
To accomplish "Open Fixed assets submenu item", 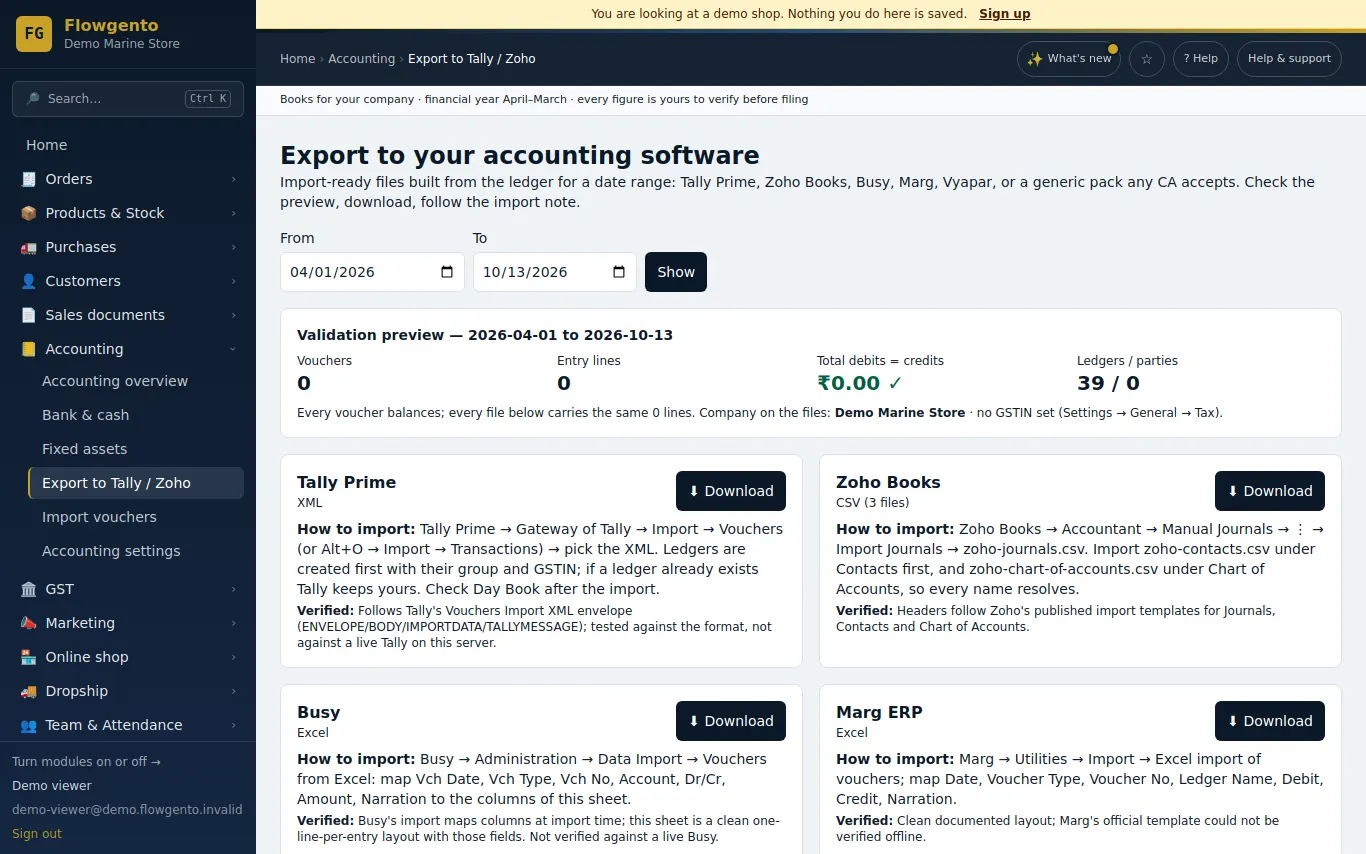I will pos(136,449).
